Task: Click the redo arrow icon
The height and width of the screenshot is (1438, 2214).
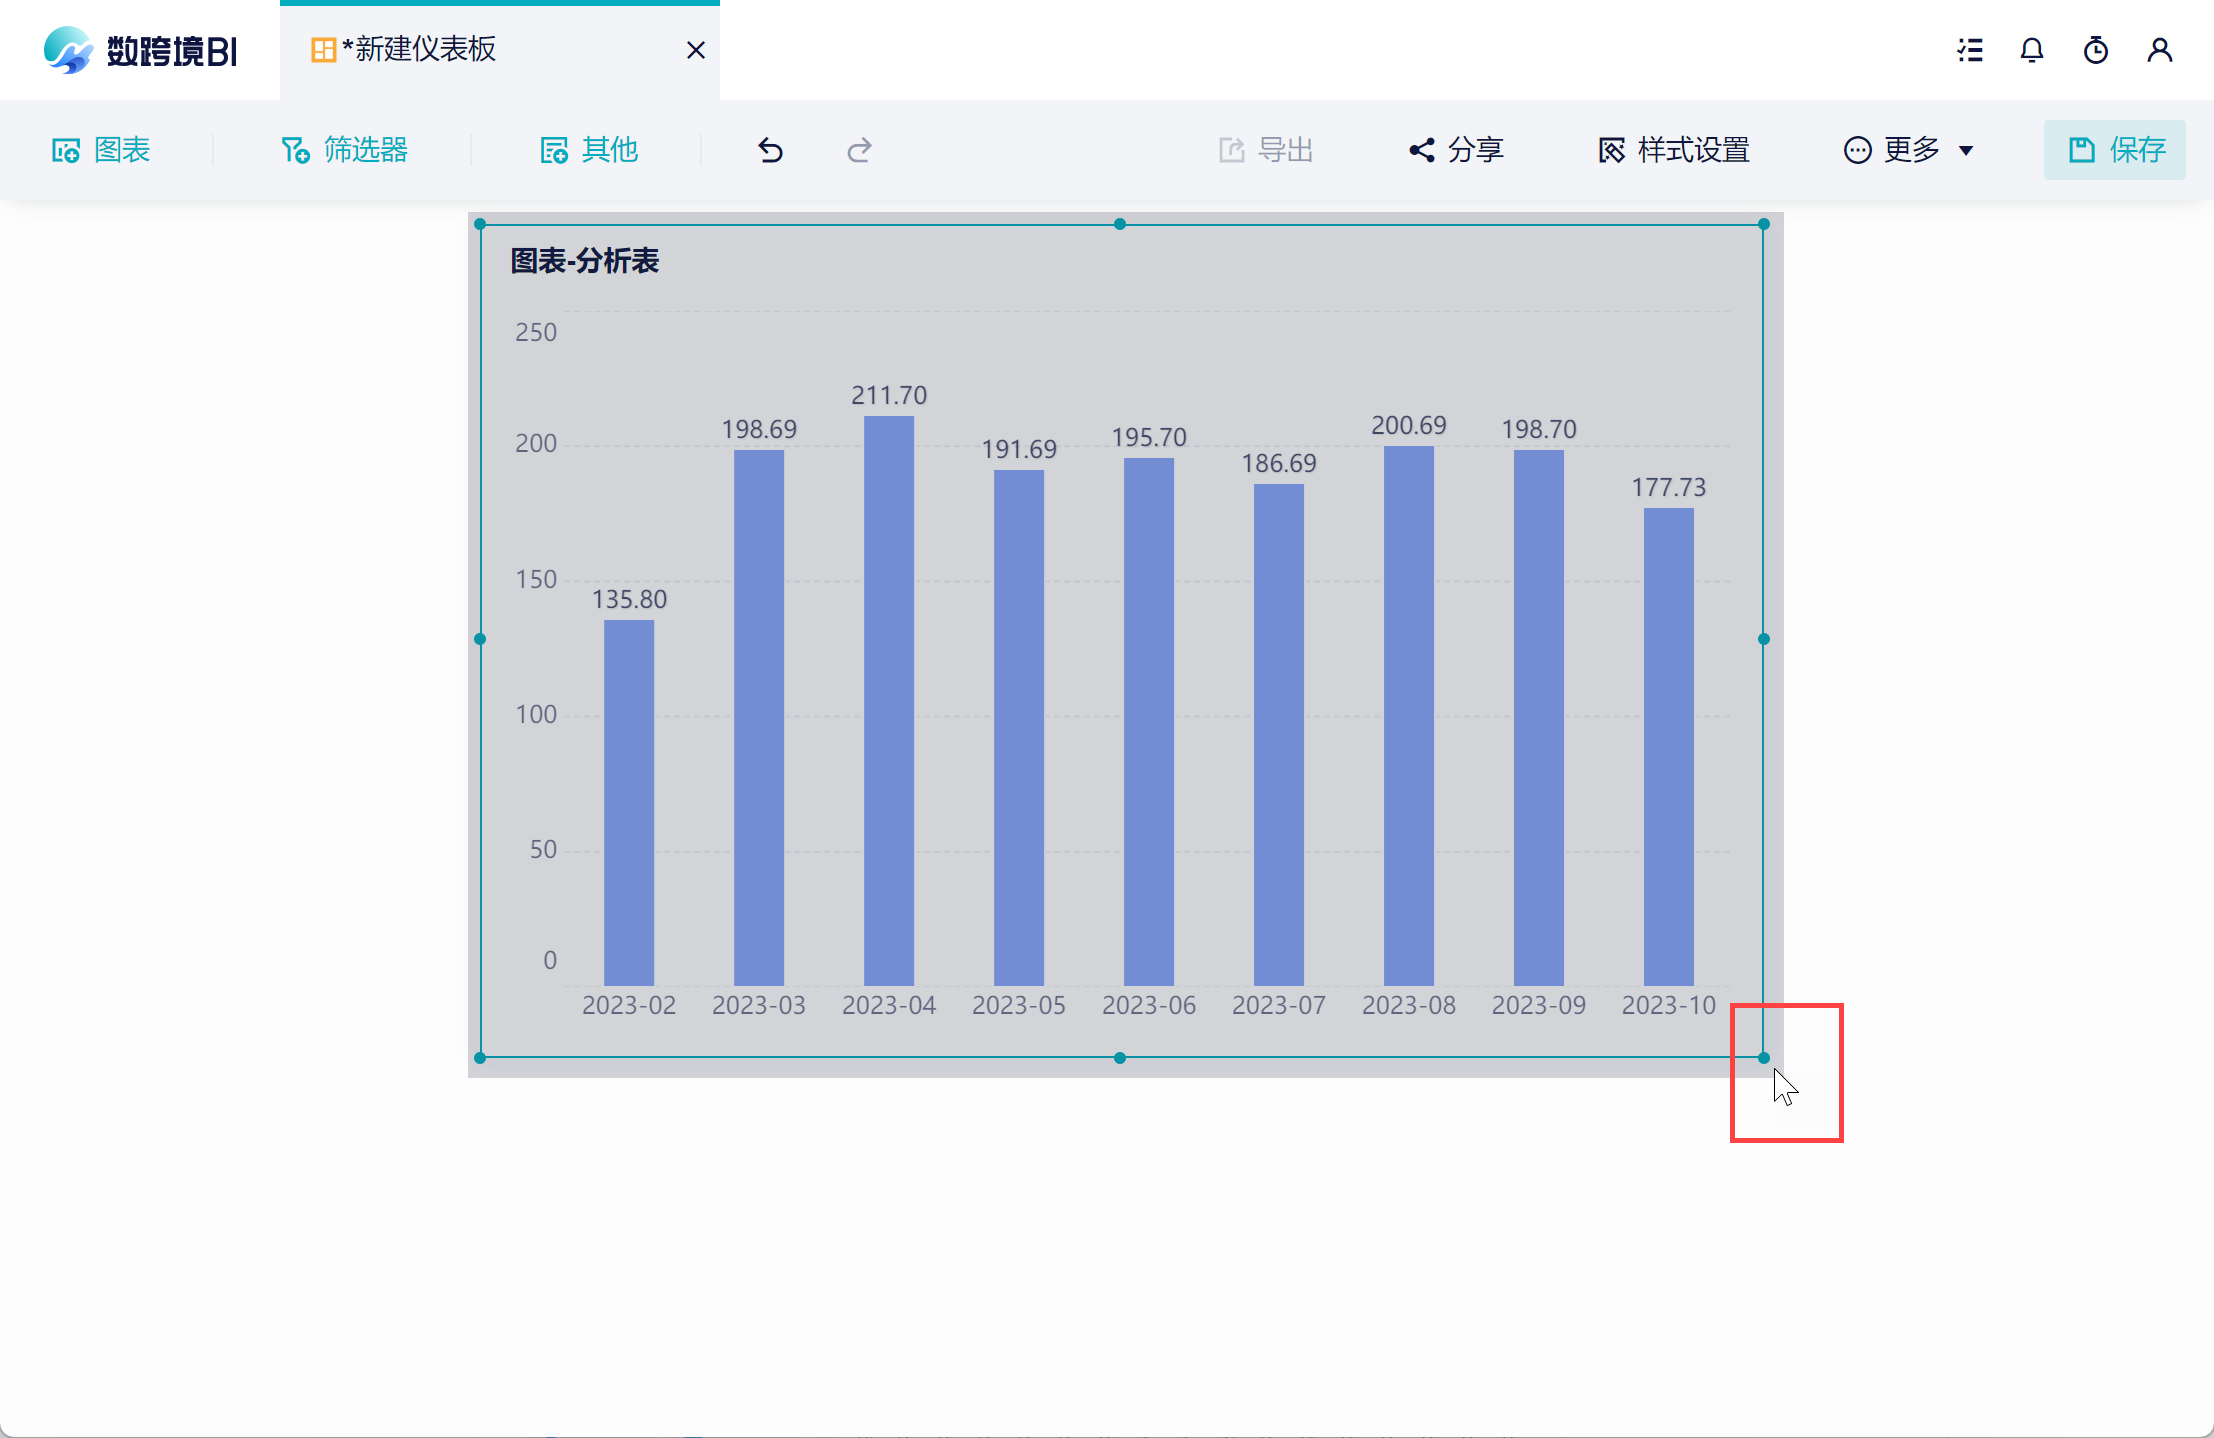Action: 859,150
